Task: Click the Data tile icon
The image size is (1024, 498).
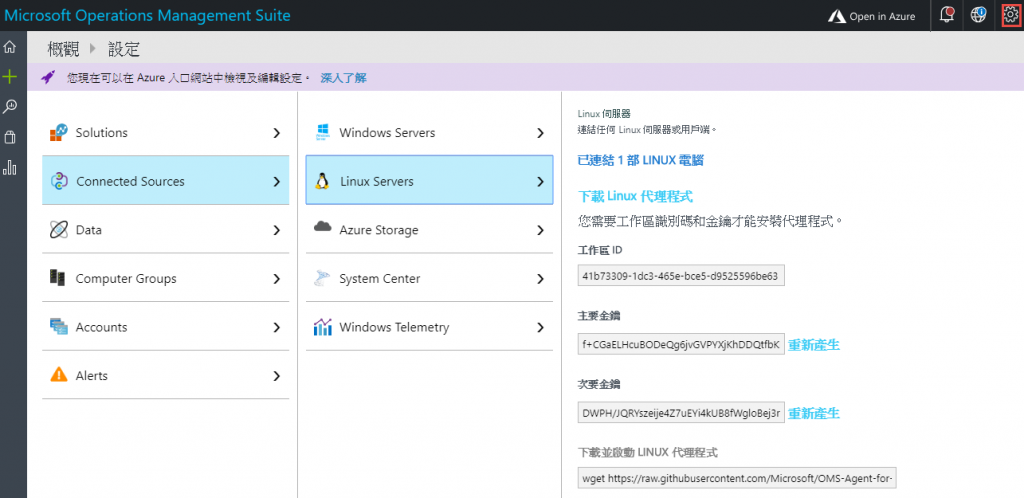Action: pos(59,230)
